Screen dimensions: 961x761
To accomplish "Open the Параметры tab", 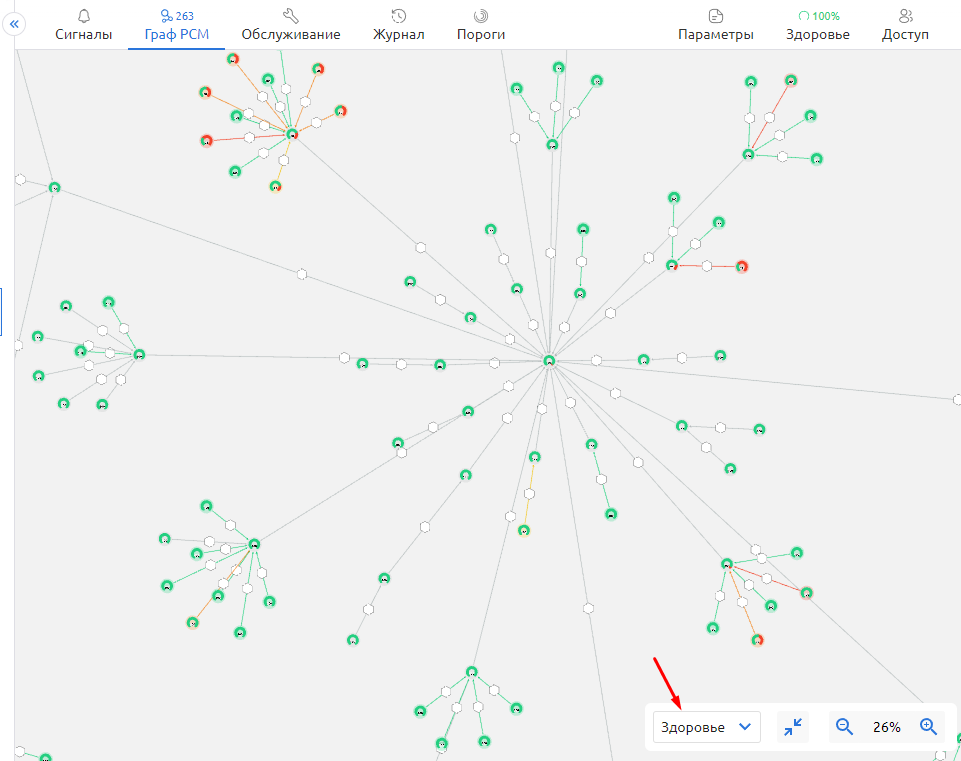I will pos(715,25).
